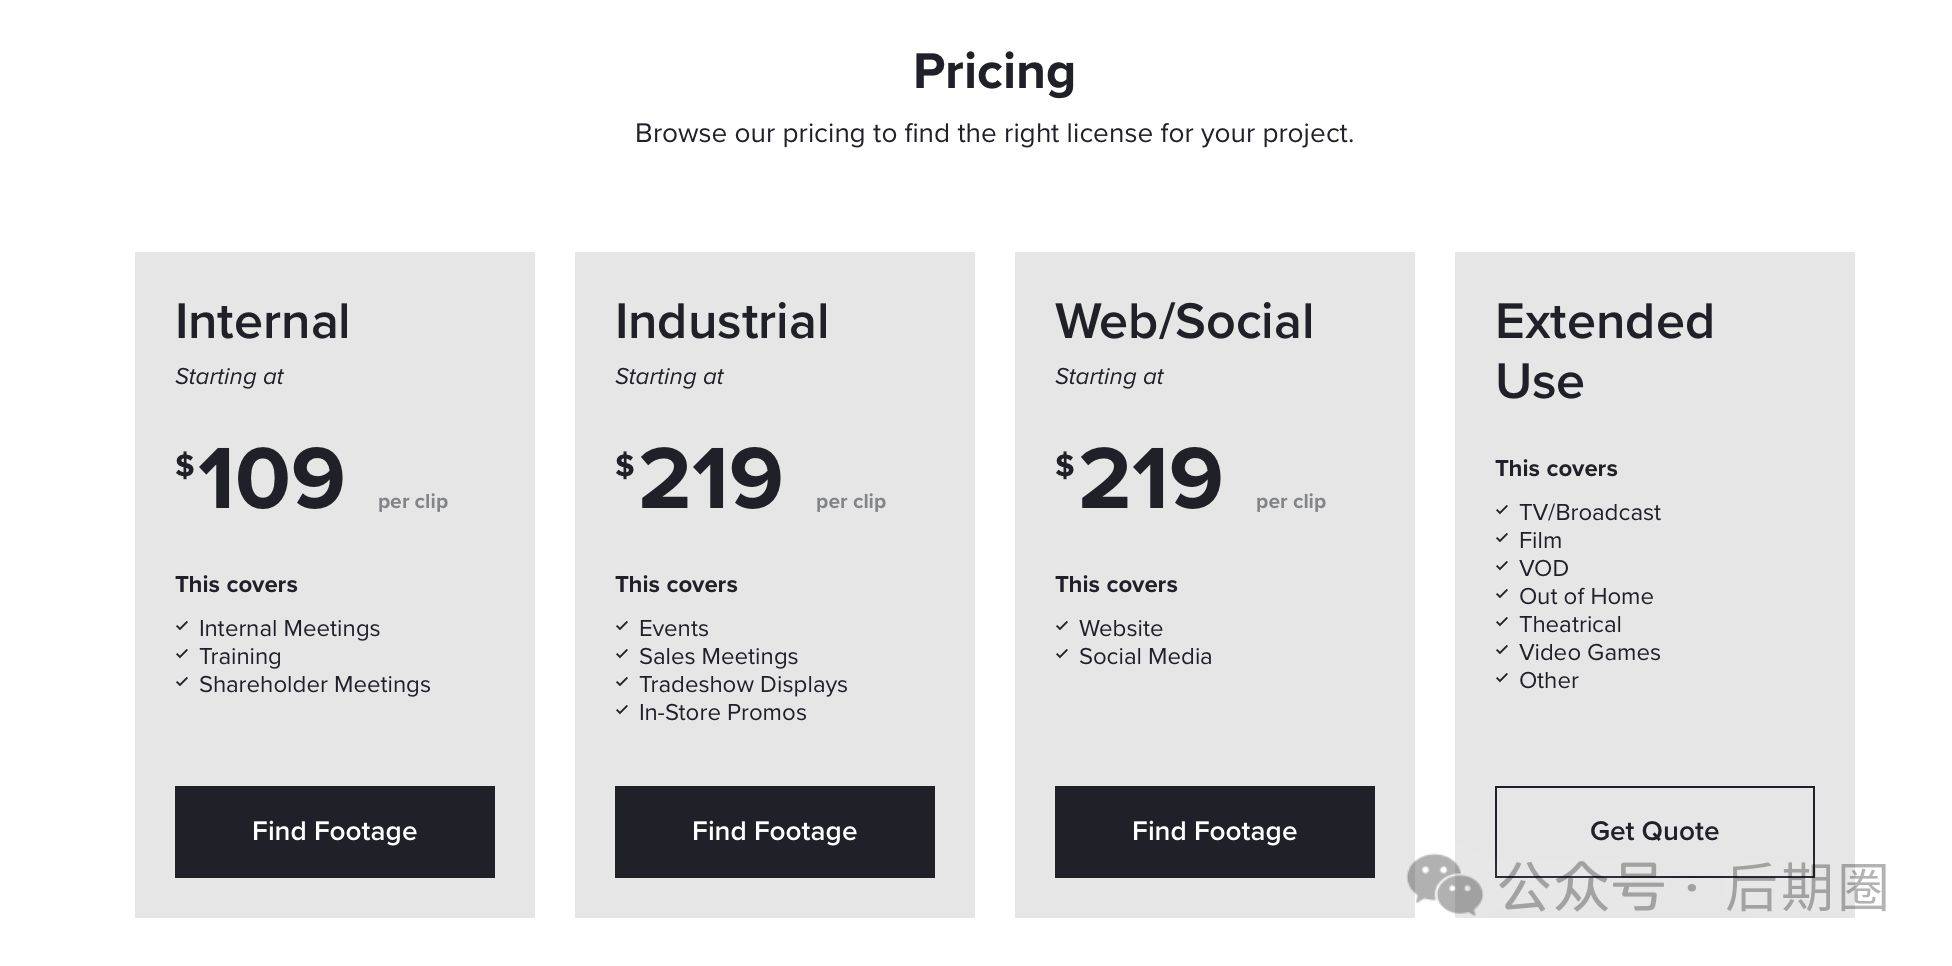1952x966 pixels.
Task: Click the checkmark beside Shareholder Meetings
Action: click(x=182, y=682)
